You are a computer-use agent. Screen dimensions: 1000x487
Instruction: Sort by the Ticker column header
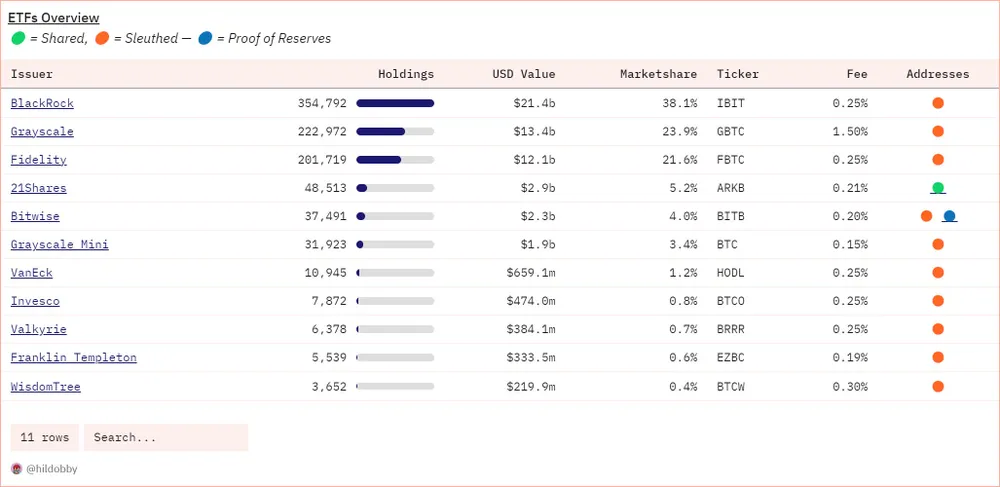click(x=737, y=74)
